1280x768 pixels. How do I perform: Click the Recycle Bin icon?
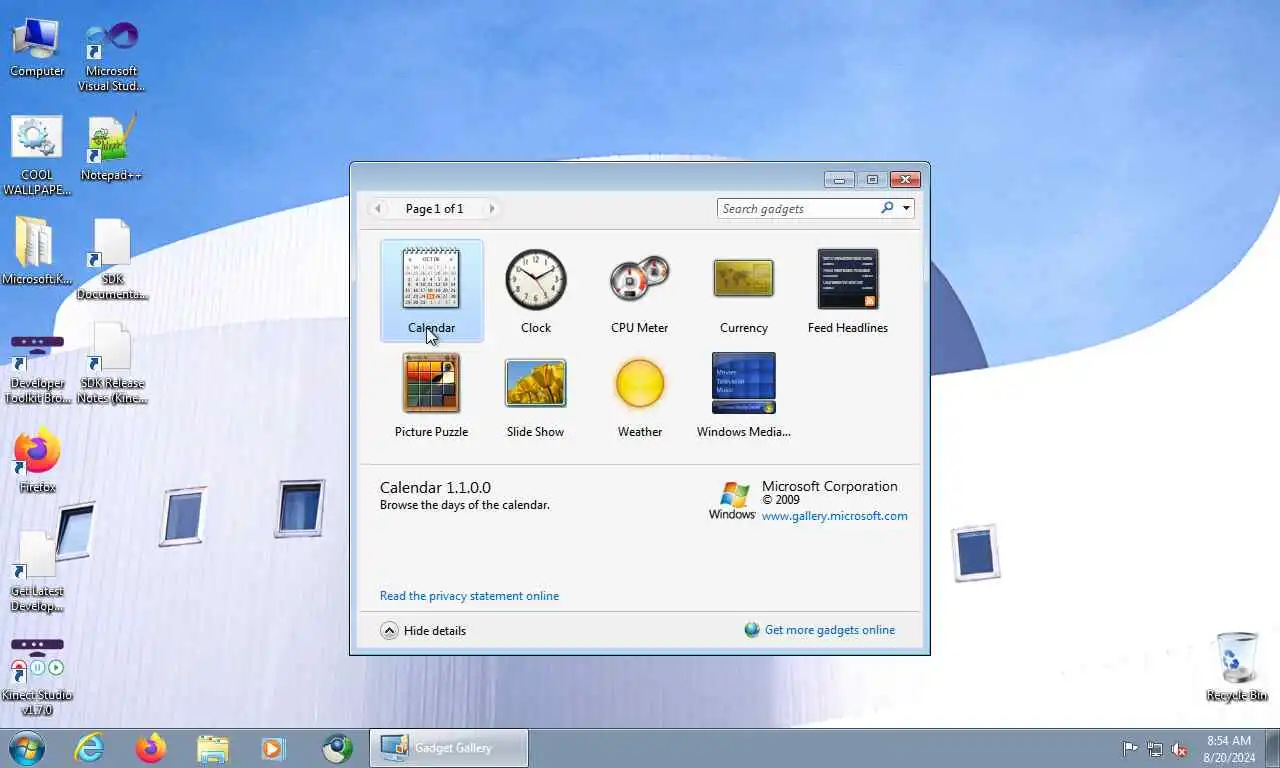tap(1237, 666)
